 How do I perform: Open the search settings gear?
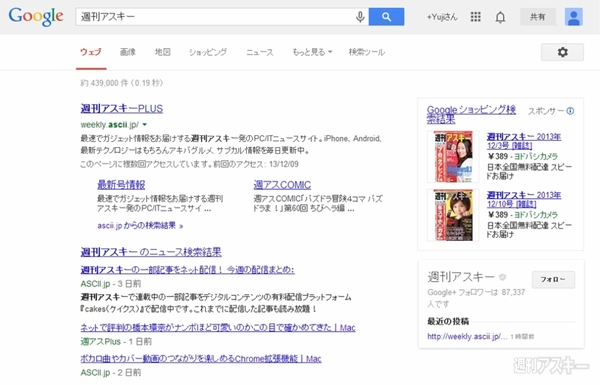pos(562,52)
